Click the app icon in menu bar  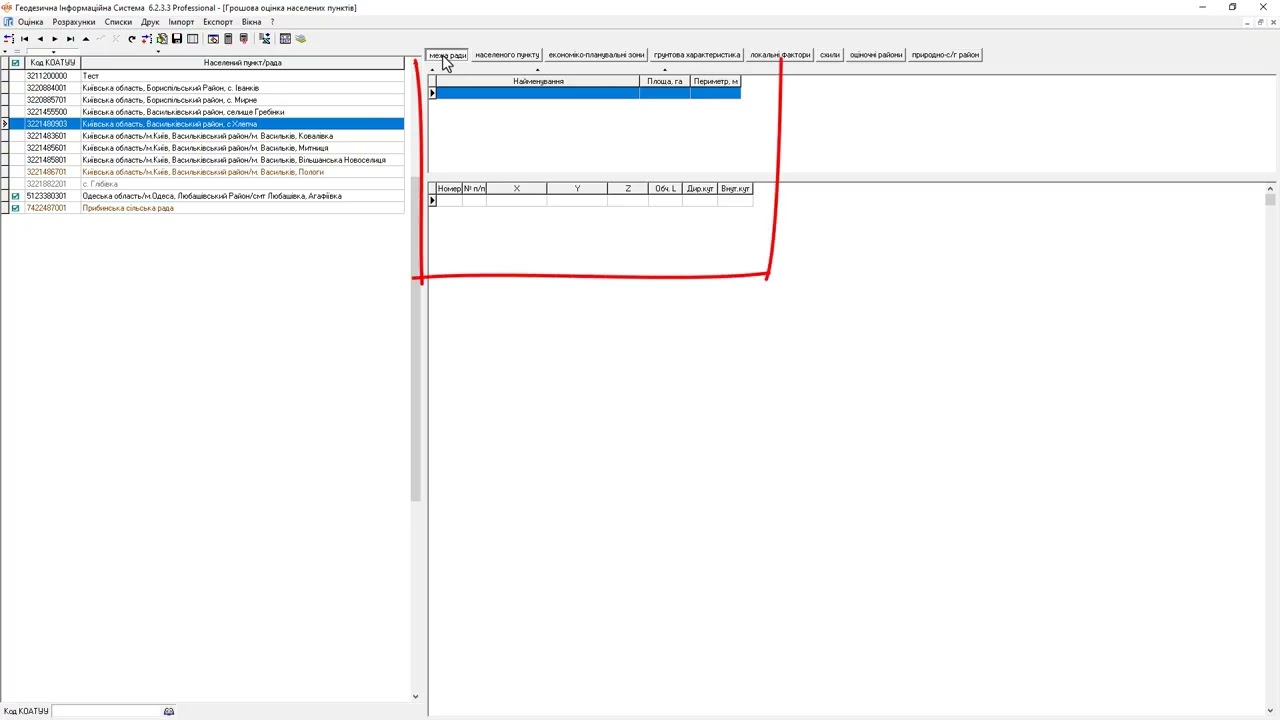(8, 22)
